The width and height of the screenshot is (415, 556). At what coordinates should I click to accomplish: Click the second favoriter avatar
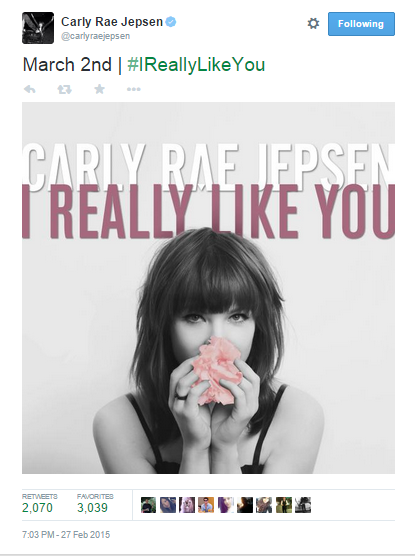tap(168, 505)
